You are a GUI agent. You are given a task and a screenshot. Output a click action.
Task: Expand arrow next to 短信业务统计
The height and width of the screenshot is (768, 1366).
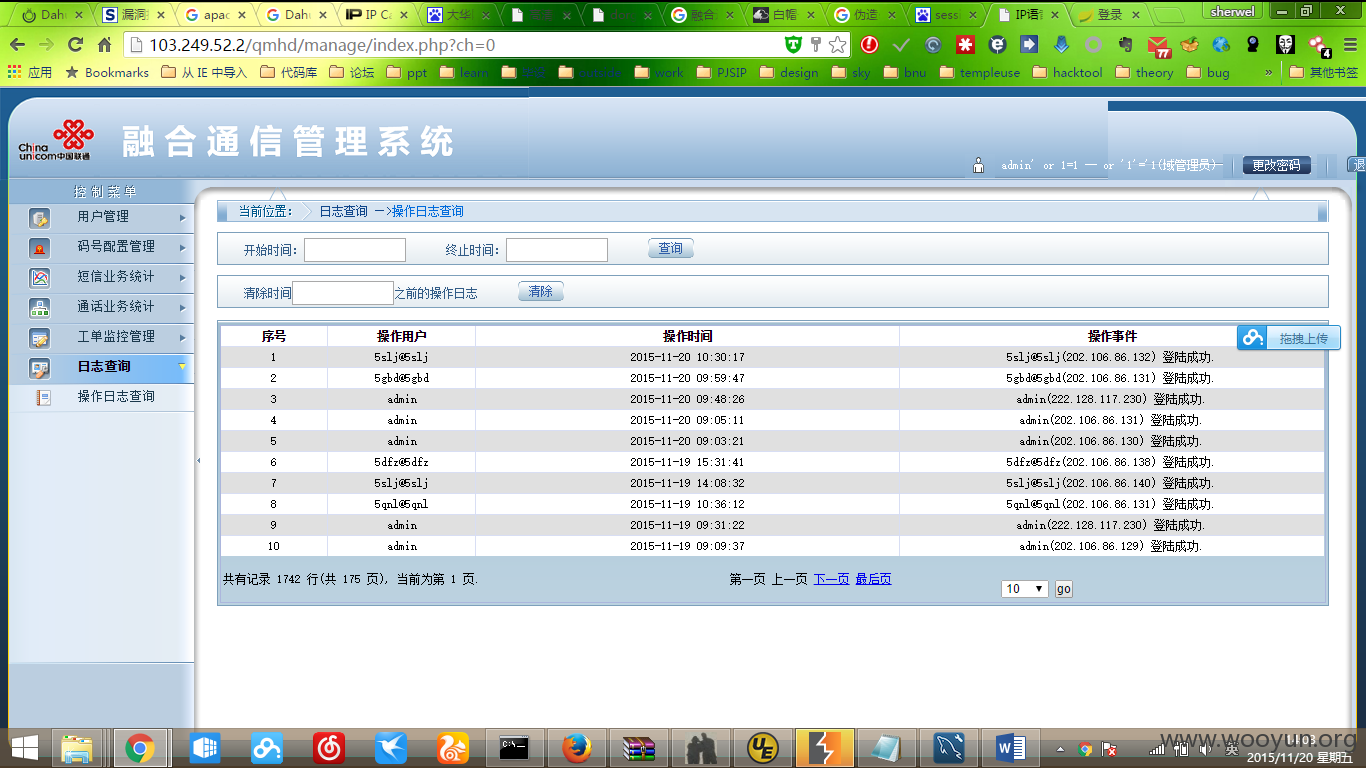(182, 277)
